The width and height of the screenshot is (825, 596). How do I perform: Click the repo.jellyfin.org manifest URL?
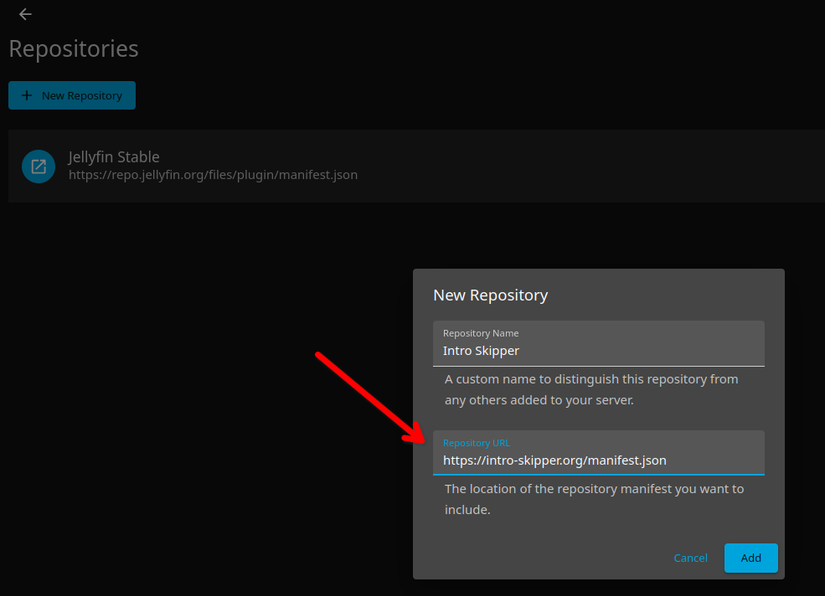pos(212,174)
